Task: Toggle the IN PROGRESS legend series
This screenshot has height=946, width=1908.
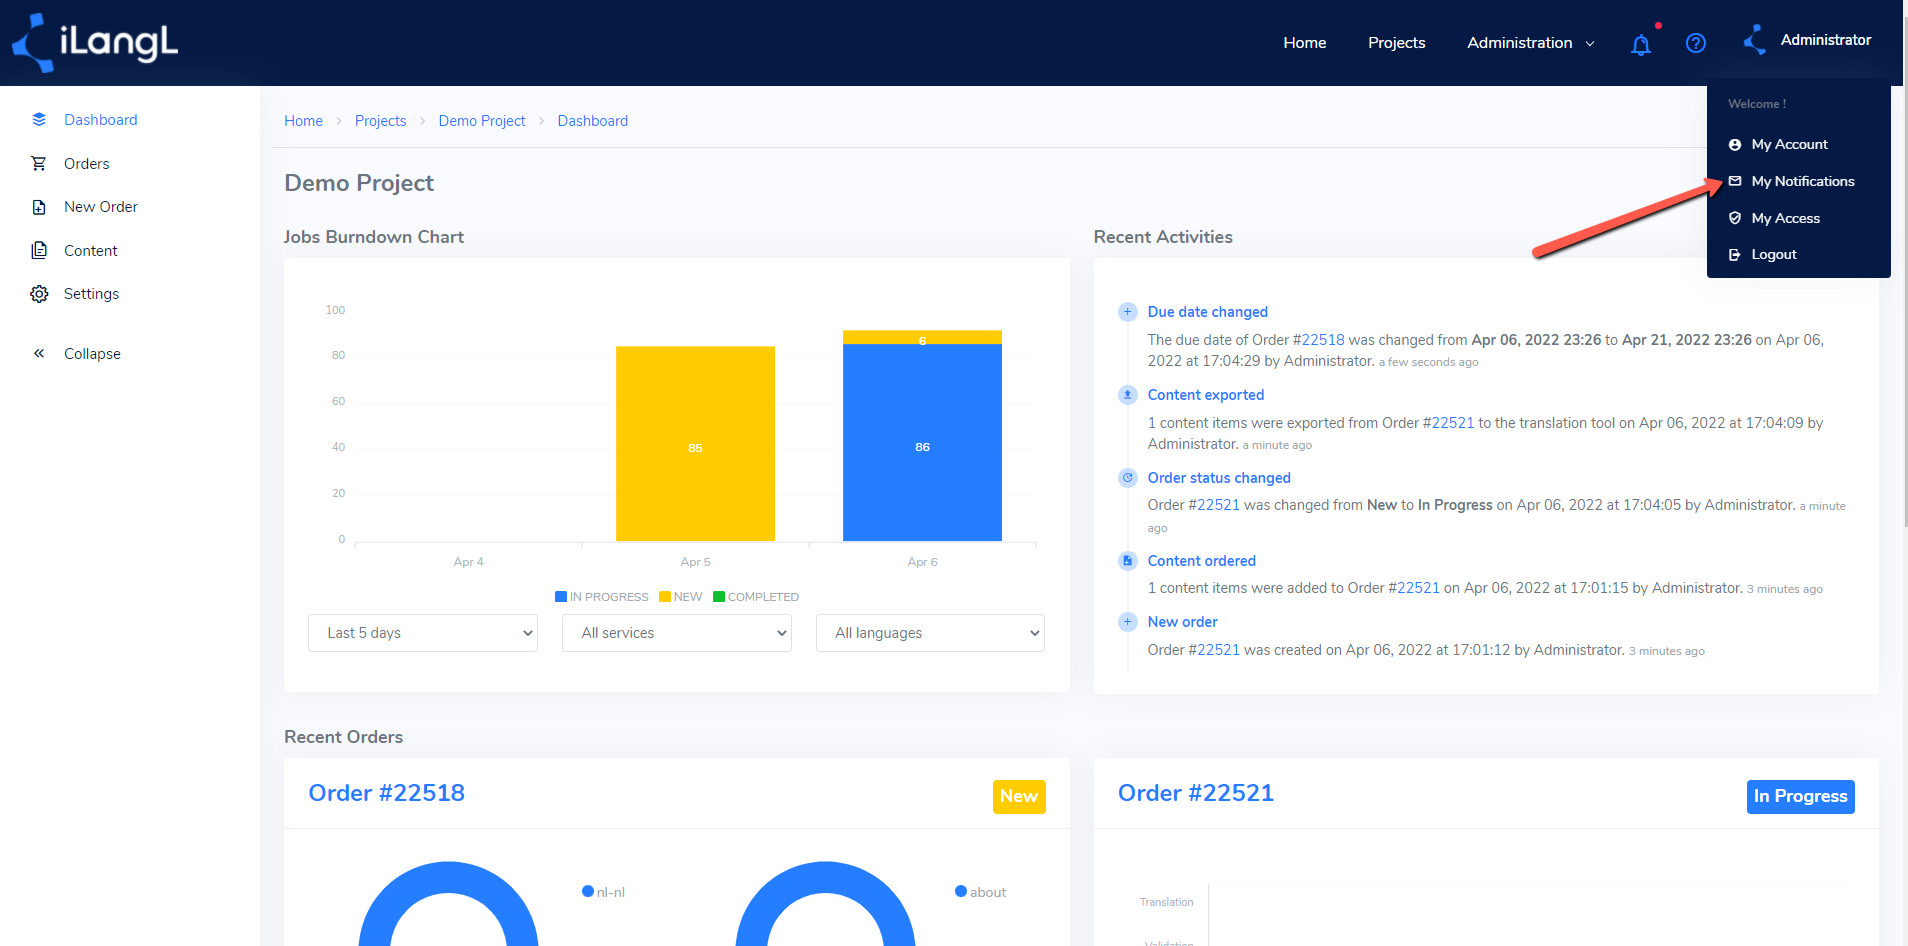Action: [x=602, y=597]
